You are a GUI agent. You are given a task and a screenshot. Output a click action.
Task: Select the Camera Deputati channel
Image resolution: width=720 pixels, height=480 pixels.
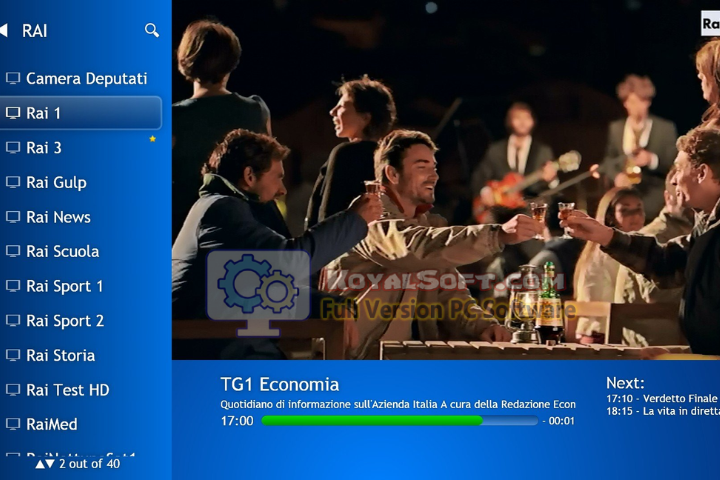(x=81, y=79)
